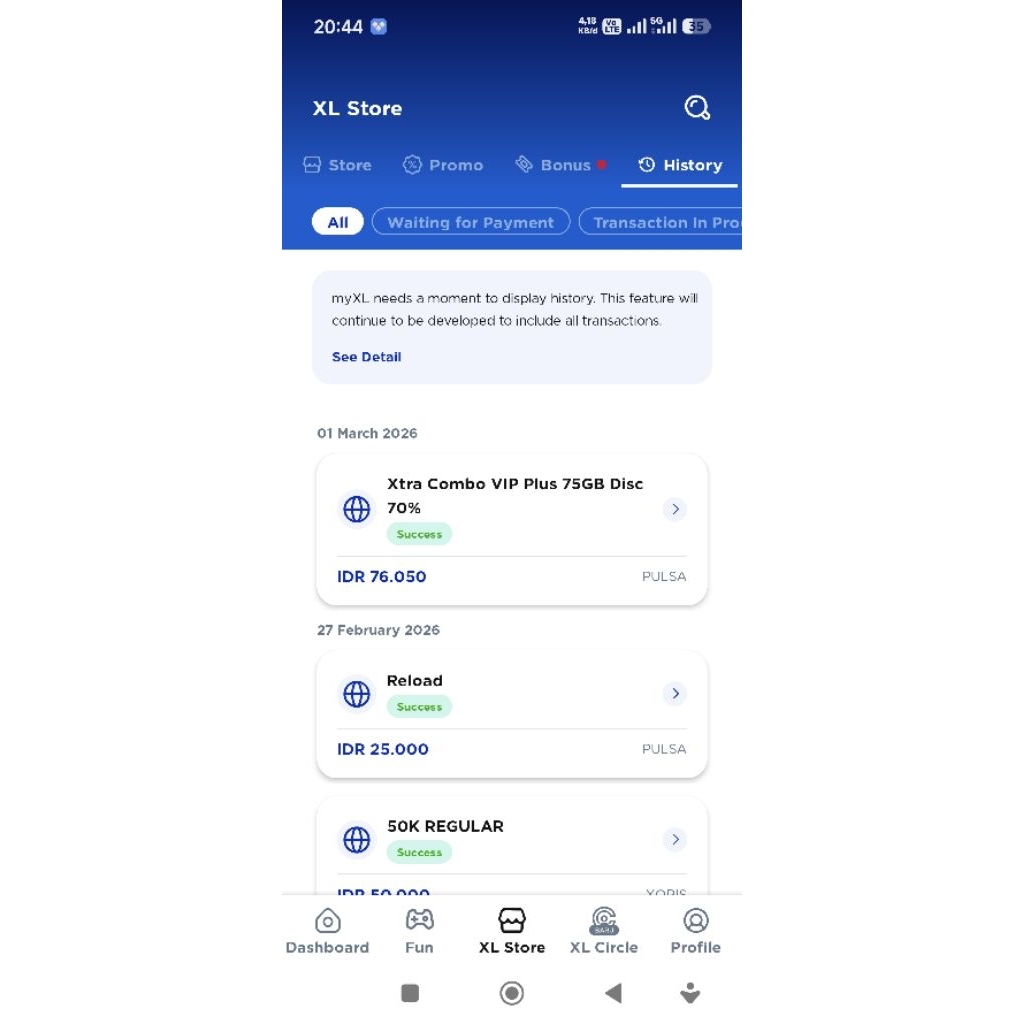Select the Transaction In Progress filter chip

pyautogui.click(x=660, y=222)
